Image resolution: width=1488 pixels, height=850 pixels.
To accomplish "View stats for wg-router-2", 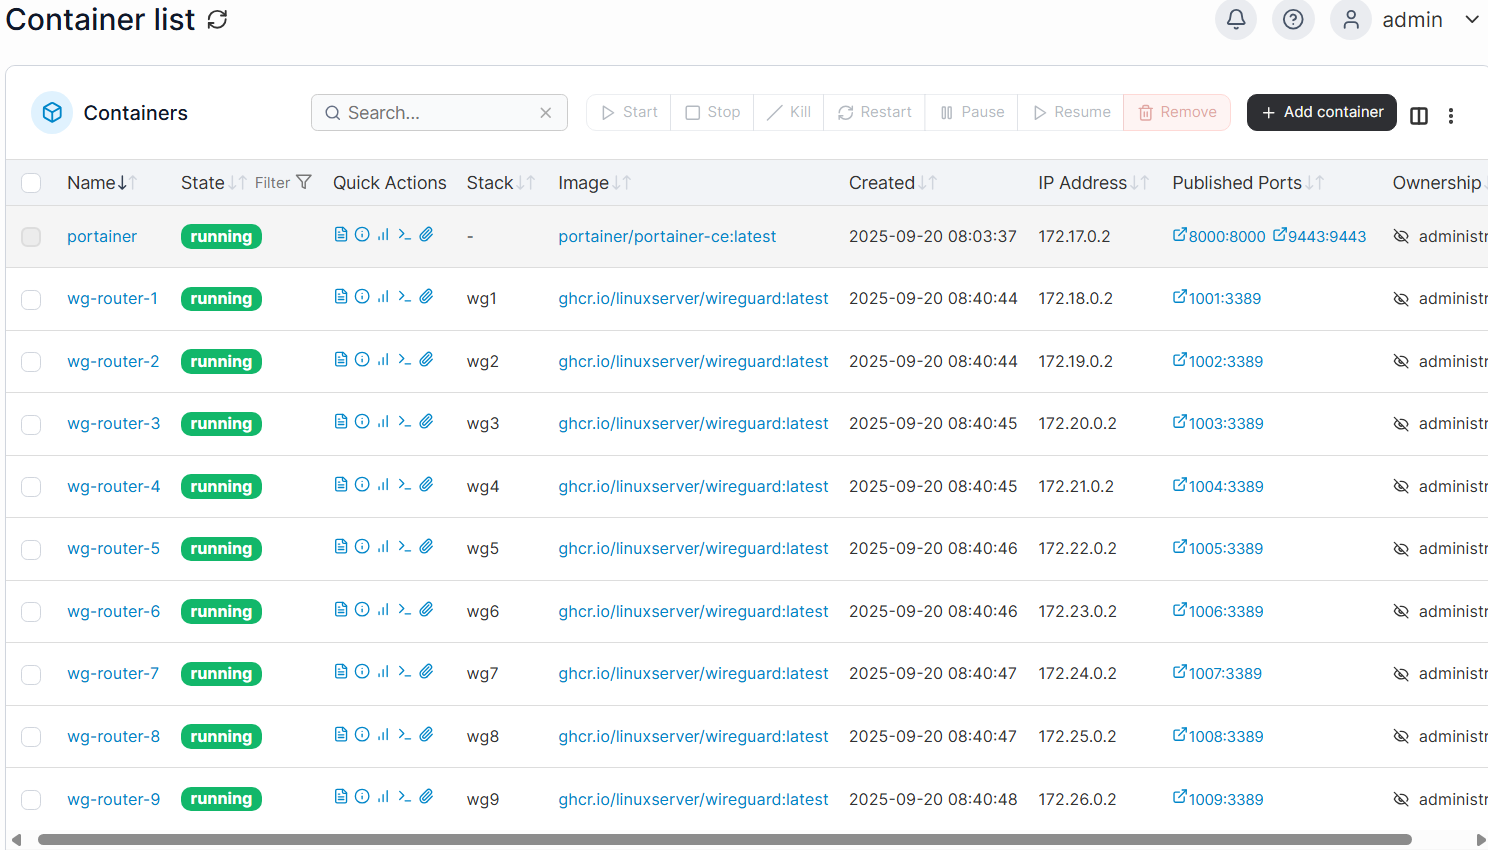I will tap(383, 359).
